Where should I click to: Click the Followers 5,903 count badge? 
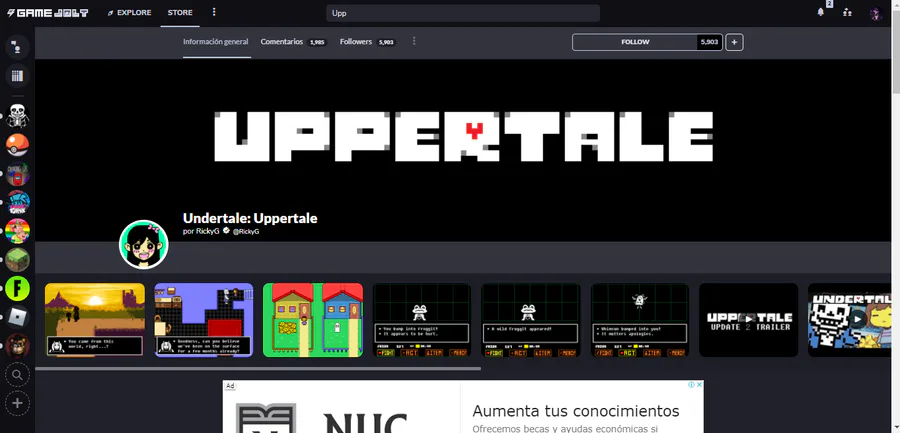click(386, 42)
